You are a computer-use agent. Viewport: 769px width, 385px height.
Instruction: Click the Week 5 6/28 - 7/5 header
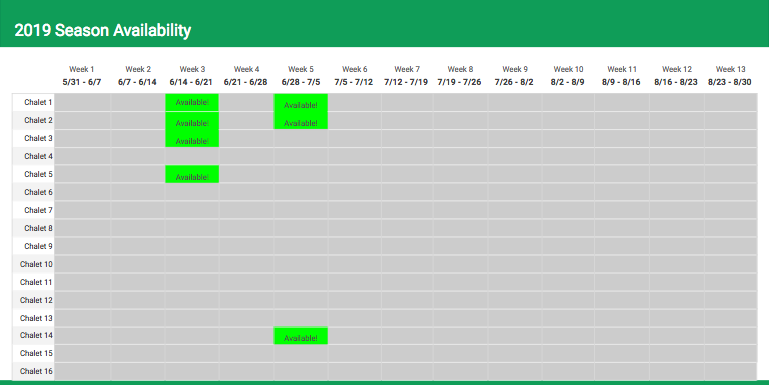click(301, 76)
